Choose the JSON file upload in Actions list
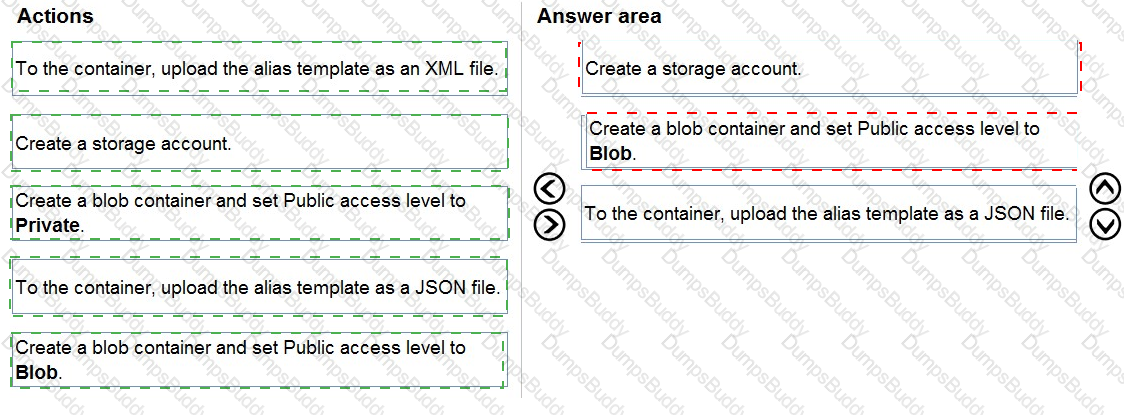 tap(259, 287)
